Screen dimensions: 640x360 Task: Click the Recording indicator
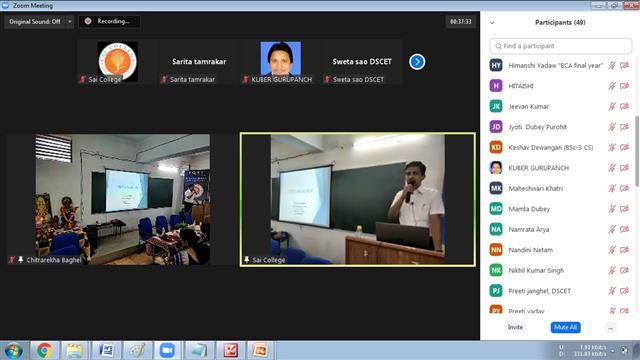tap(109, 22)
